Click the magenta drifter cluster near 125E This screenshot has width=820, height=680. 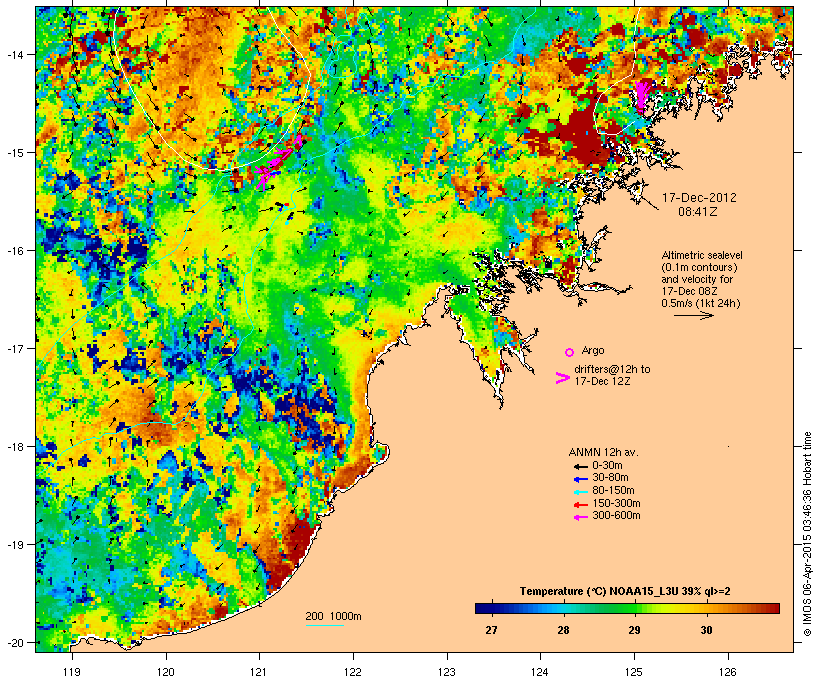pos(642,96)
